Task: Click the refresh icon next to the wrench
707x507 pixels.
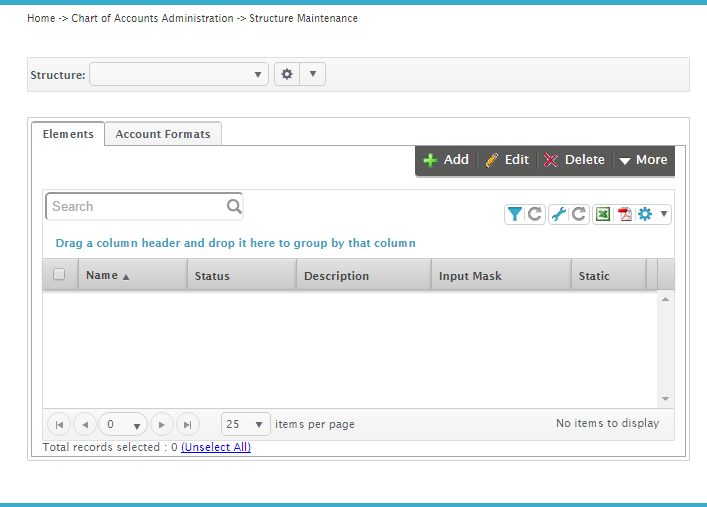Action: 579,214
